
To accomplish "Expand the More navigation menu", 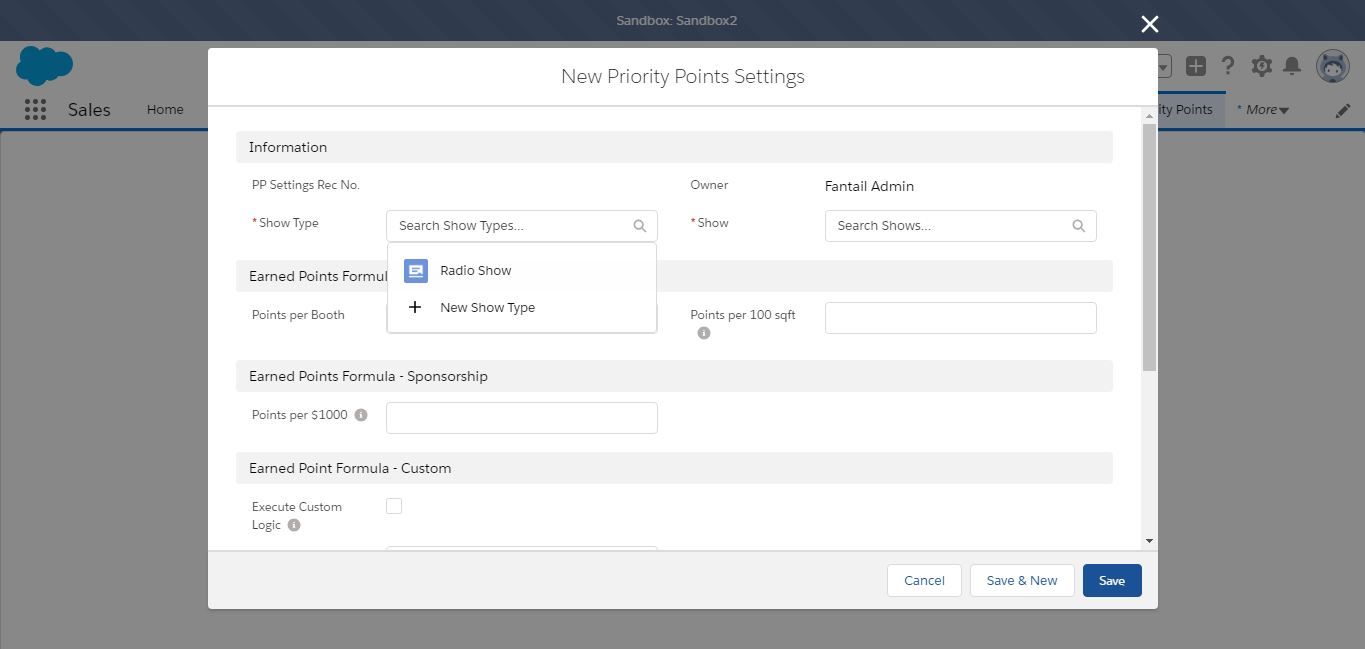I will (x=1266, y=110).
